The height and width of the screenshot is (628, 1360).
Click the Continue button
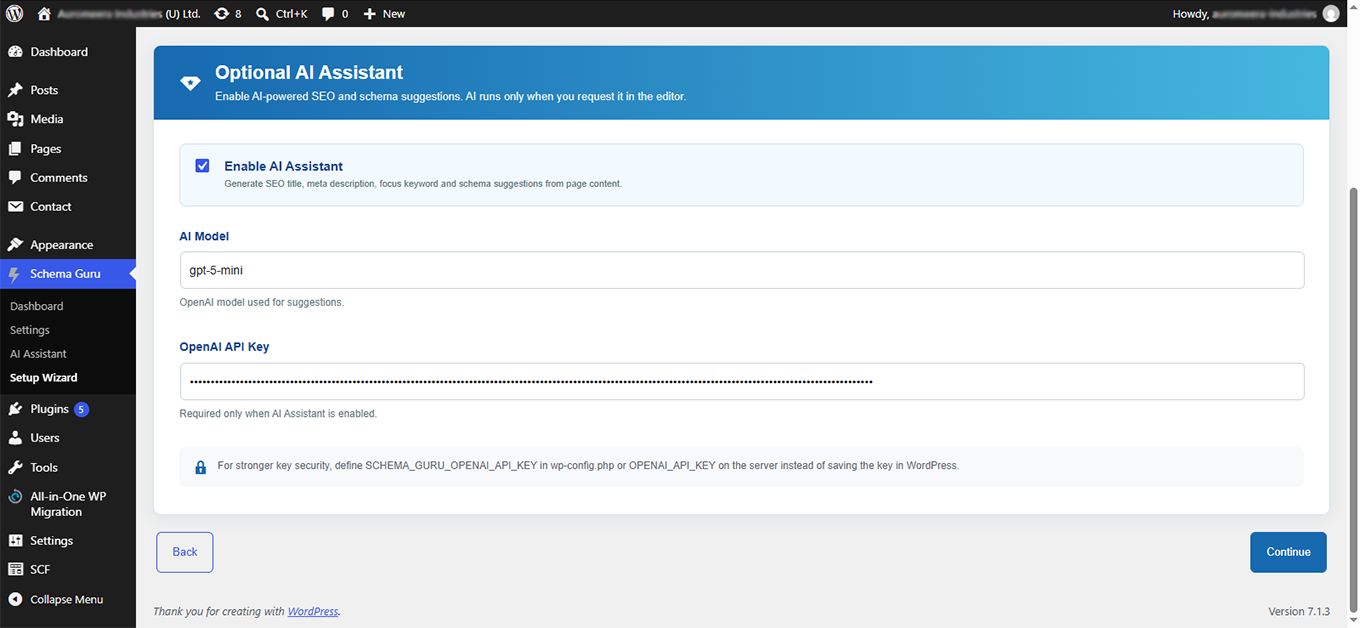[1288, 552]
